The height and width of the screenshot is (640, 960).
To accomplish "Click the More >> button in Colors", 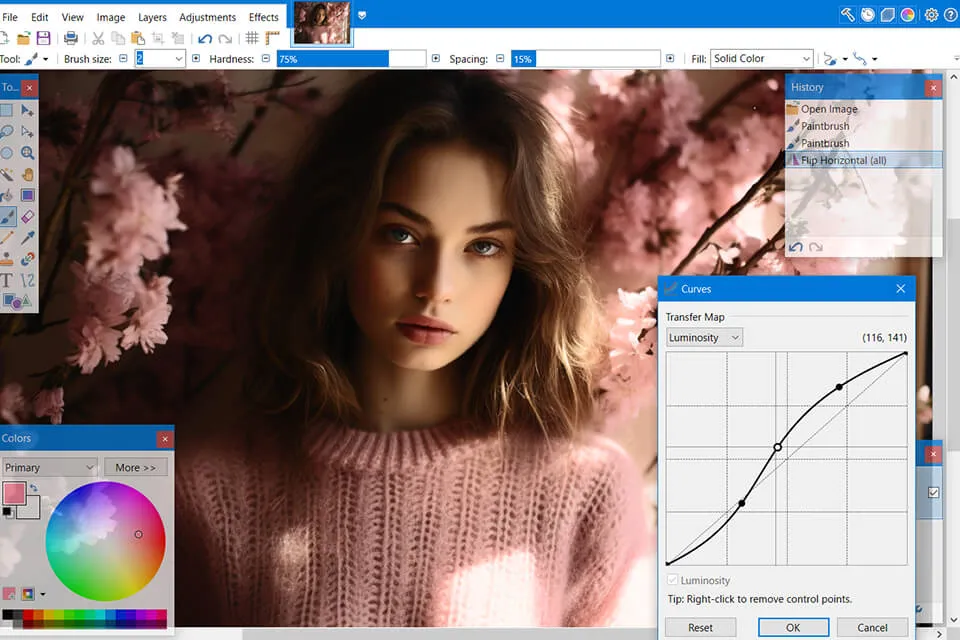I will (x=136, y=467).
